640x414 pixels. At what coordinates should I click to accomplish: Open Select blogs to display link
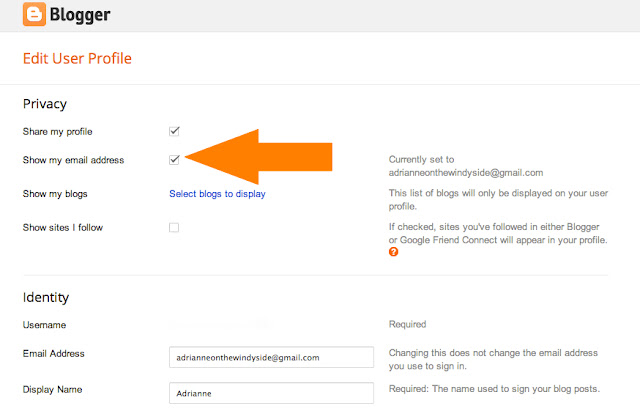coord(218,194)
